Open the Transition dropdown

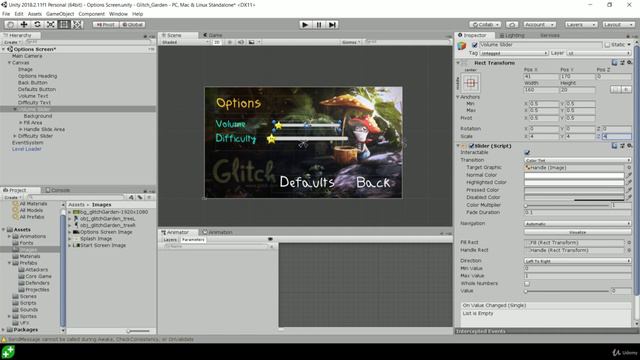point(578,160)
